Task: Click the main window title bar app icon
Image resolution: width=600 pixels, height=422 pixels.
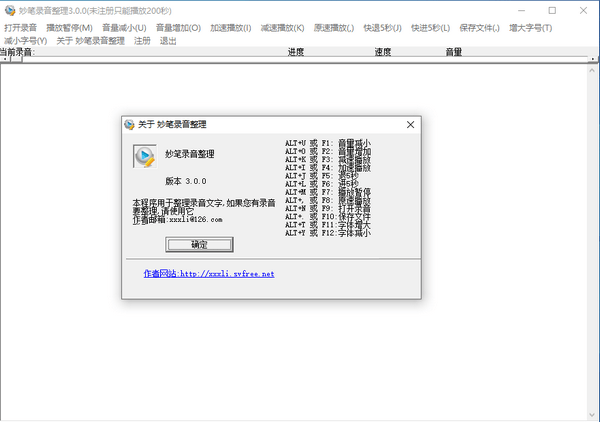Action: click(9, 9)
